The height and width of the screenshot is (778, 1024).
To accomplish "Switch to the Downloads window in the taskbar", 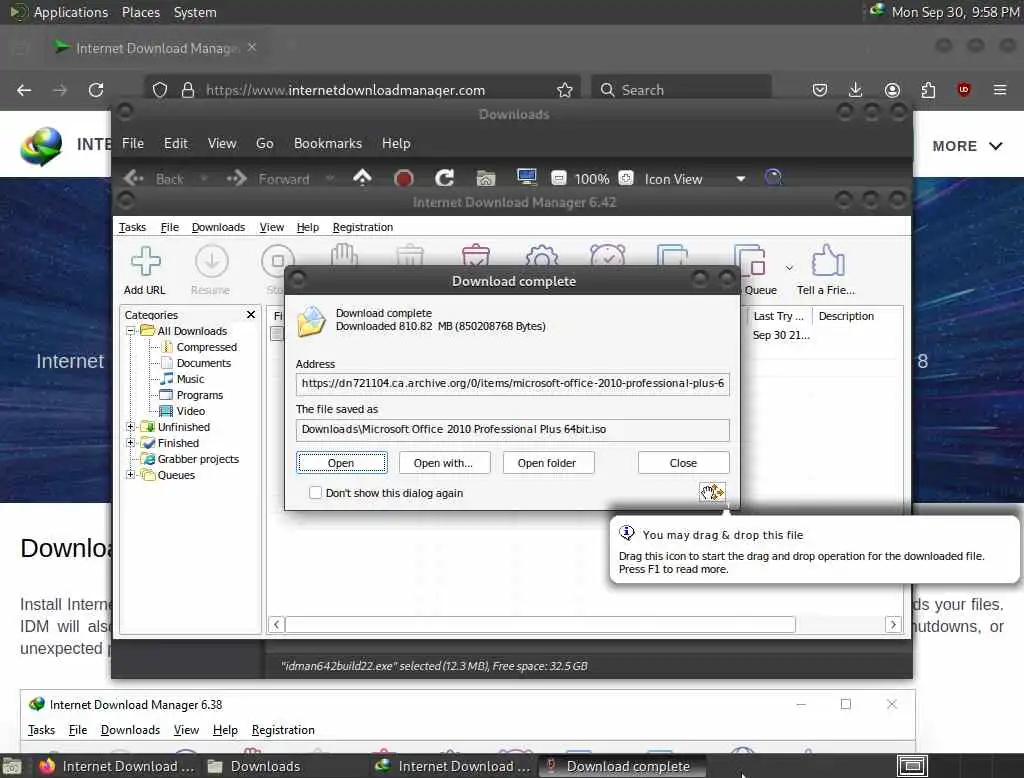I will click(x=253, y=766).
